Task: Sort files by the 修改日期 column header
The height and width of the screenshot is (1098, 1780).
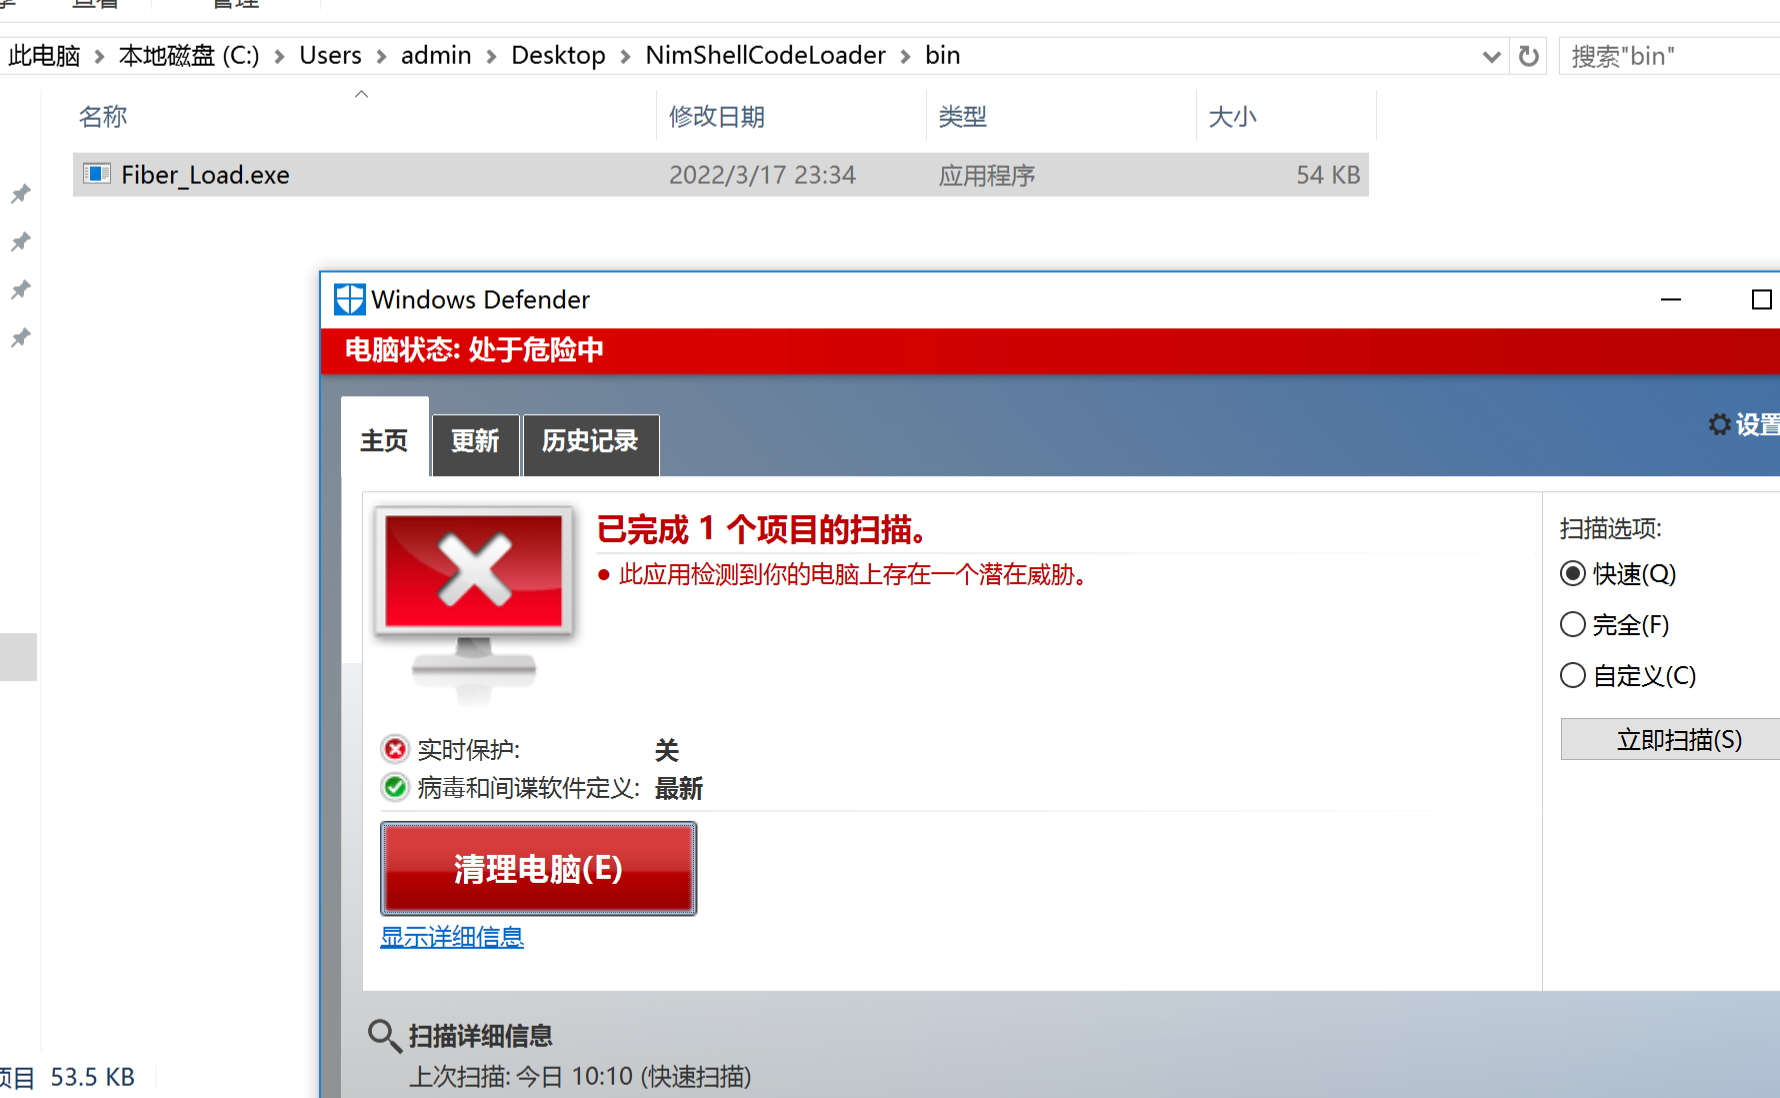Action: (716, 117)
